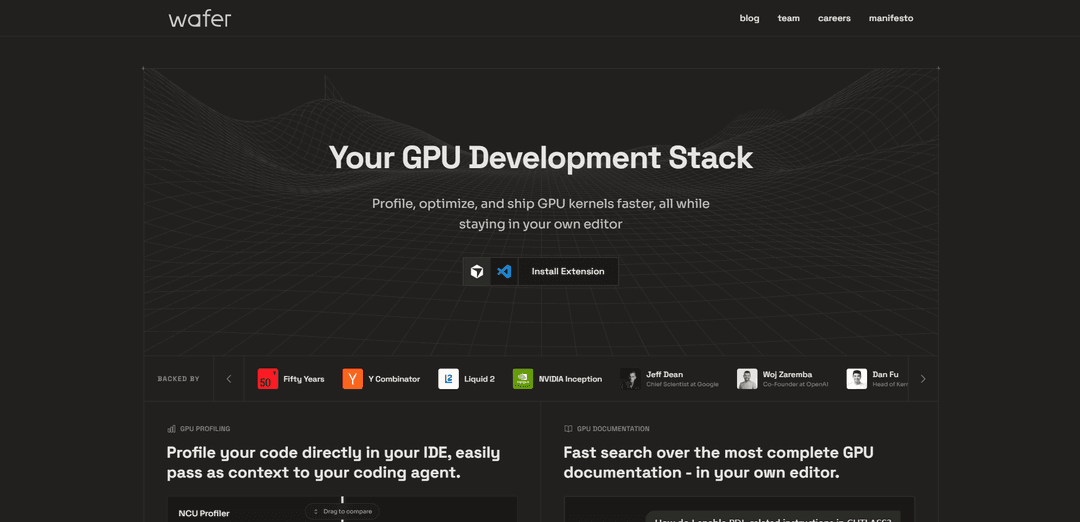Viewport: 1080px width, 522px height.
Task: Click the Fifty Years red logo
Action: [x=267, y=379]
